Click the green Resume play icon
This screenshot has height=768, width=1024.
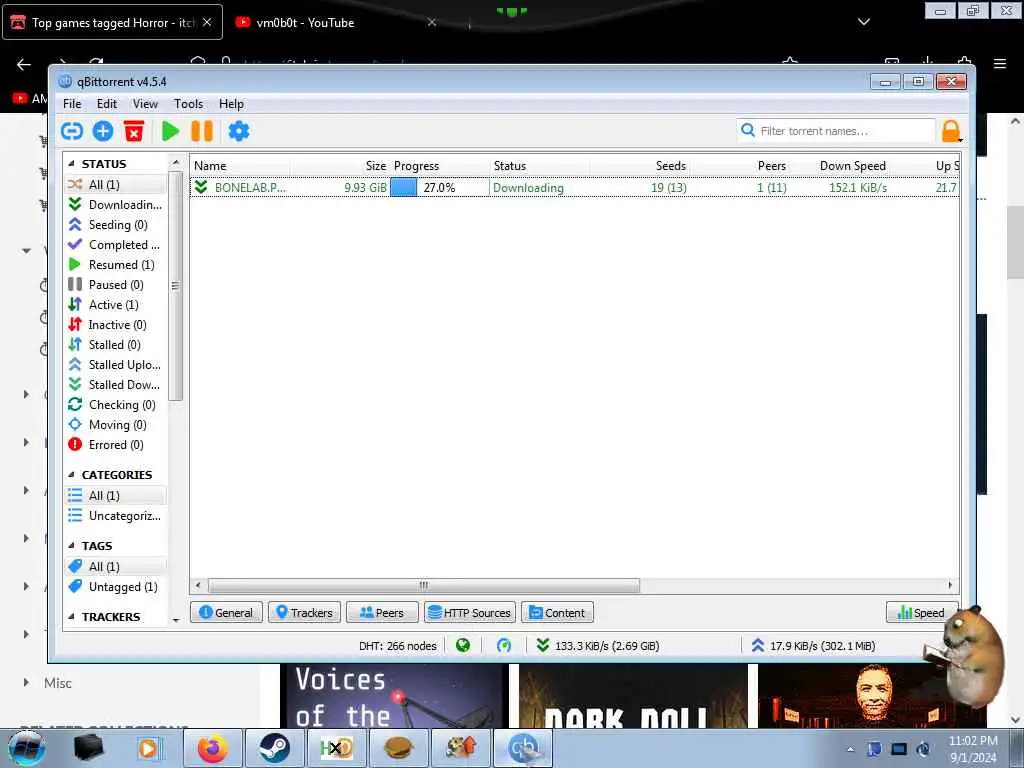(x=170, y=131)
